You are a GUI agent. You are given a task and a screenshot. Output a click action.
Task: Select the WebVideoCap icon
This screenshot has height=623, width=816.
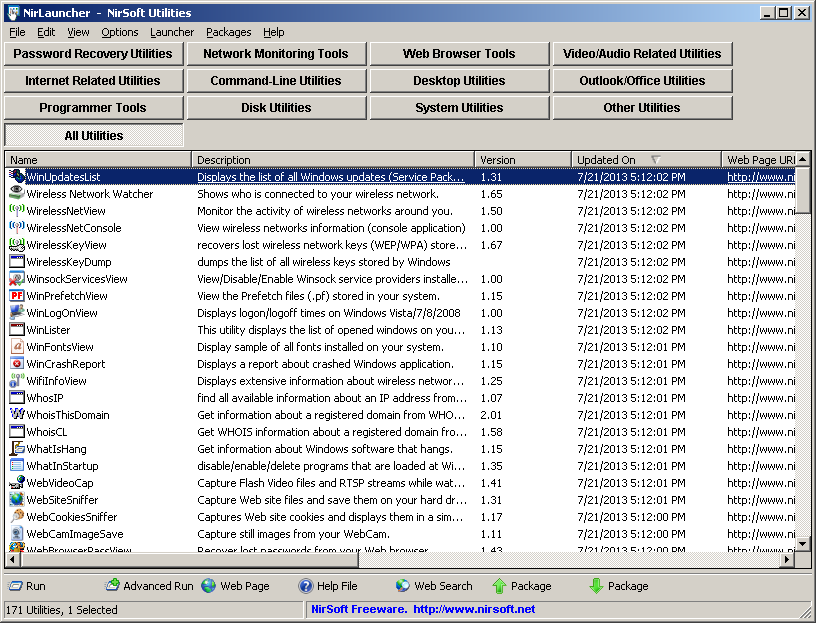pyautogui.click(x=17, y=483)
